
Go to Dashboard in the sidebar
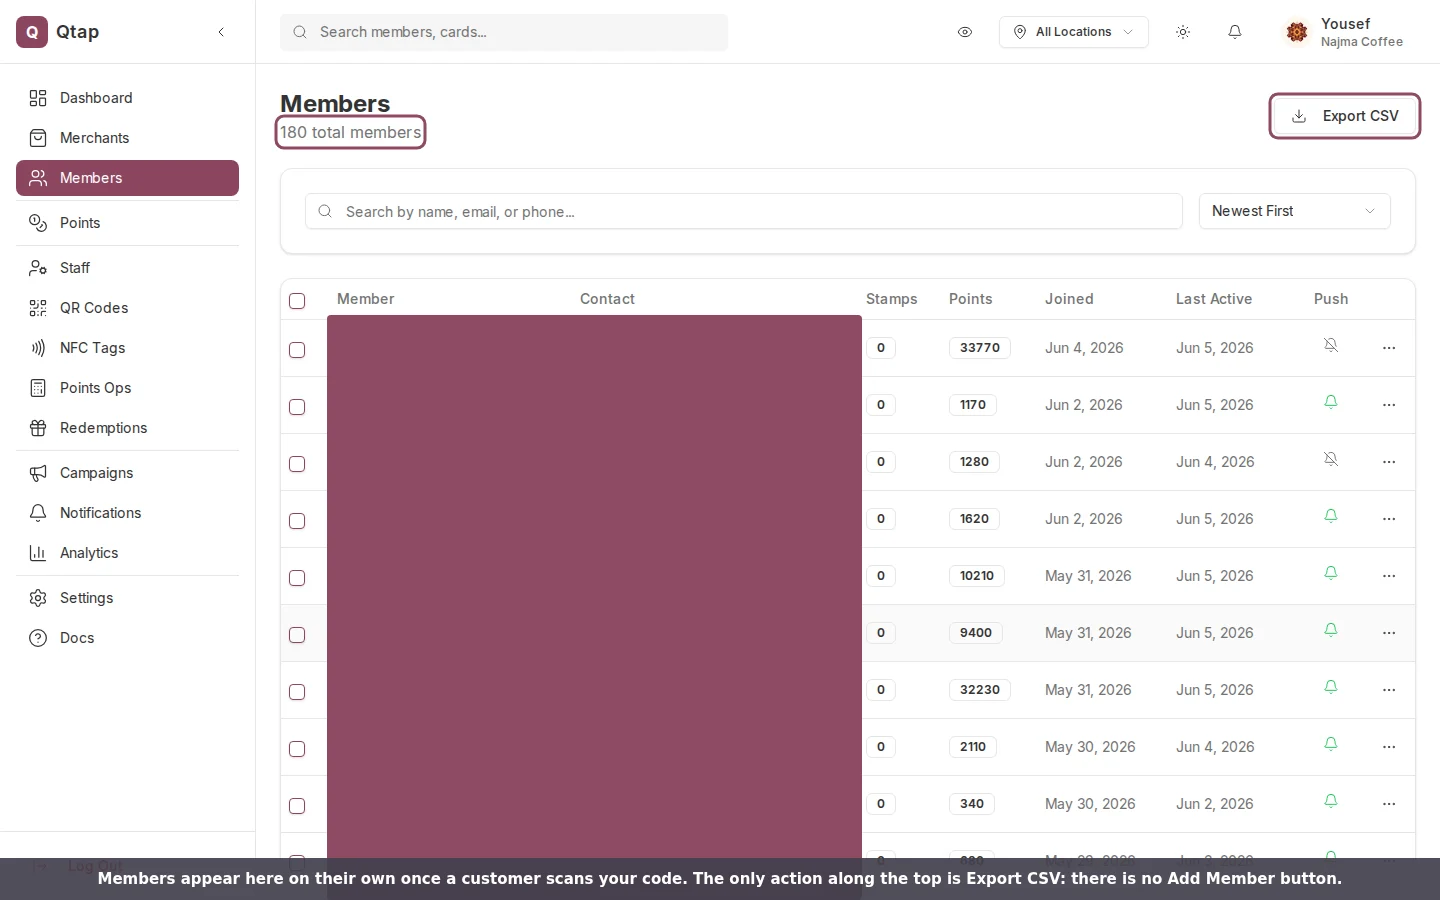click(x=127, y=98)
